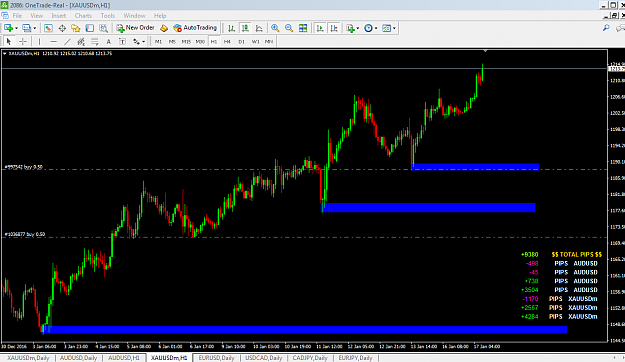Screen dimensions: 625x362
Task: Click the search magnifier icon at top right
Action: 606,28
